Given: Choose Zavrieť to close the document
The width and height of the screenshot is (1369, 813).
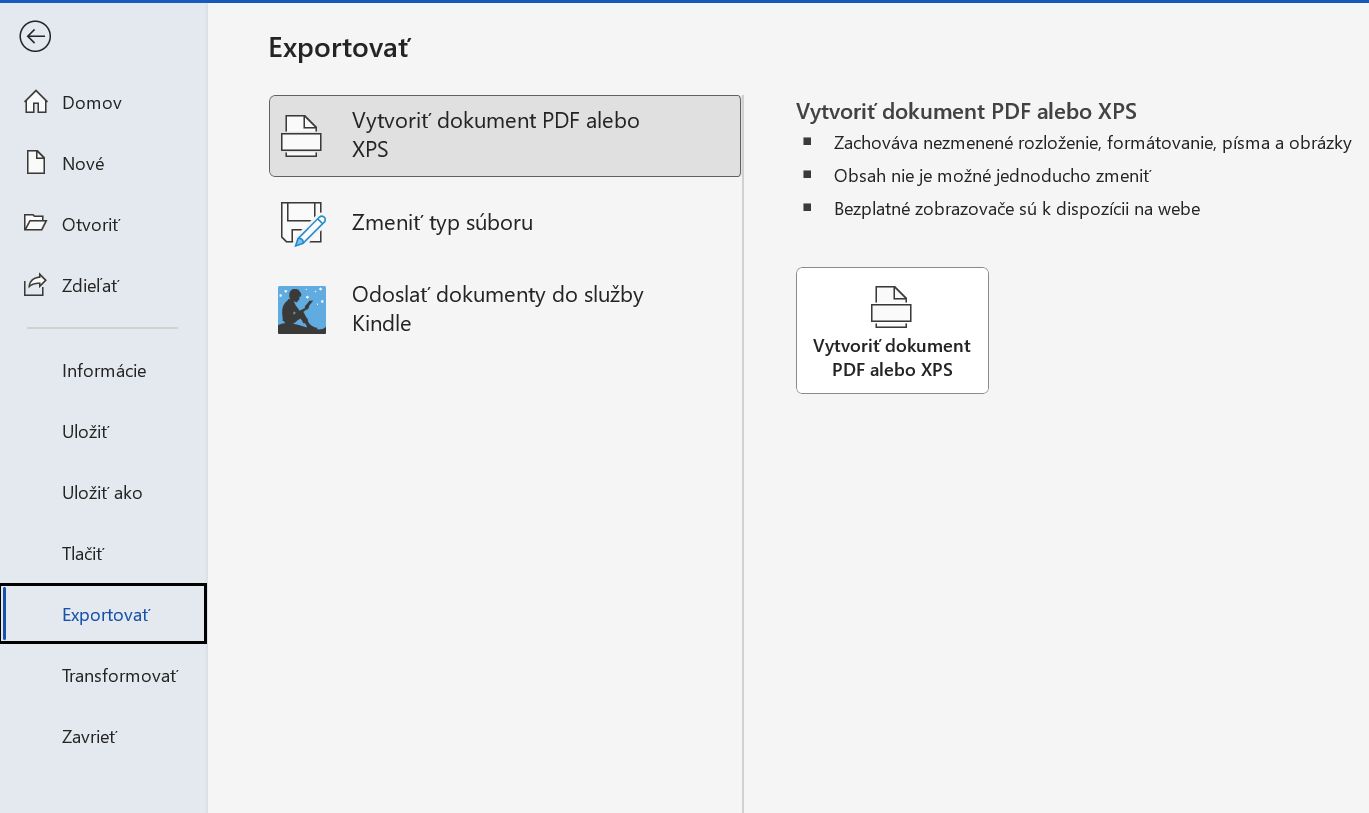Looking at the screenshot, I should coord(89,737).
